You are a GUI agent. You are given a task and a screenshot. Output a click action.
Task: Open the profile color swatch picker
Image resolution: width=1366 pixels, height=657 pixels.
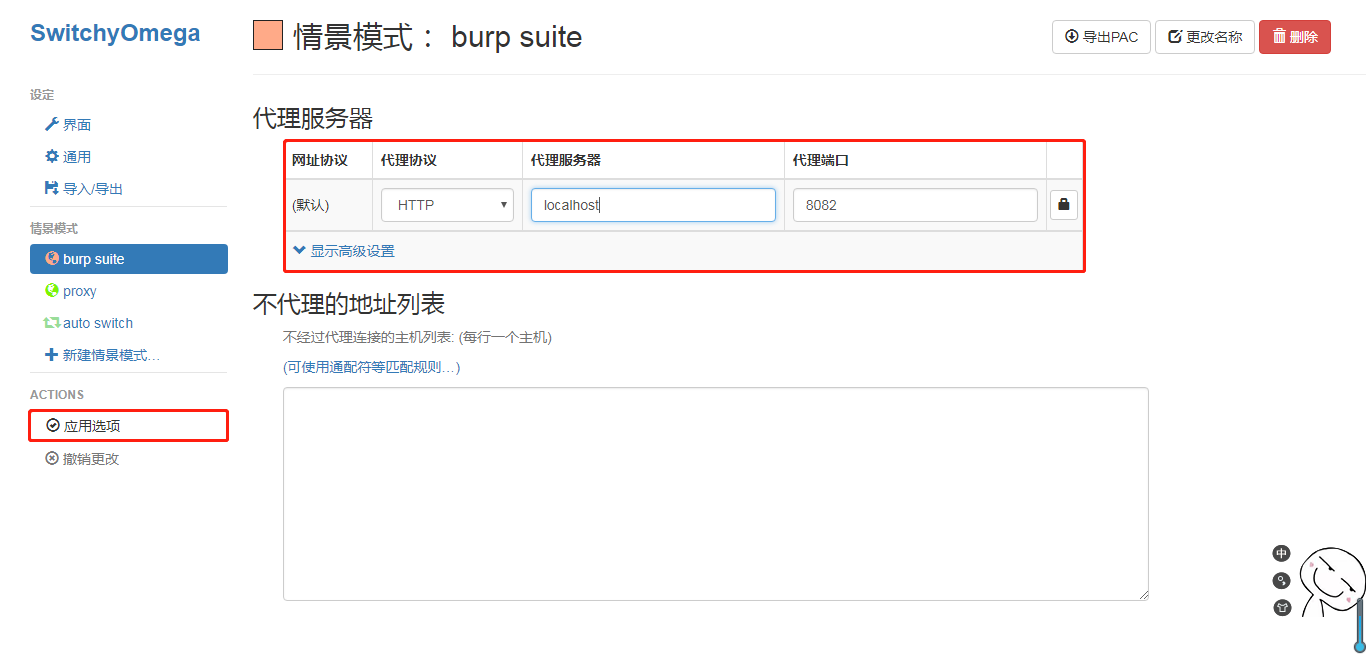268,36
